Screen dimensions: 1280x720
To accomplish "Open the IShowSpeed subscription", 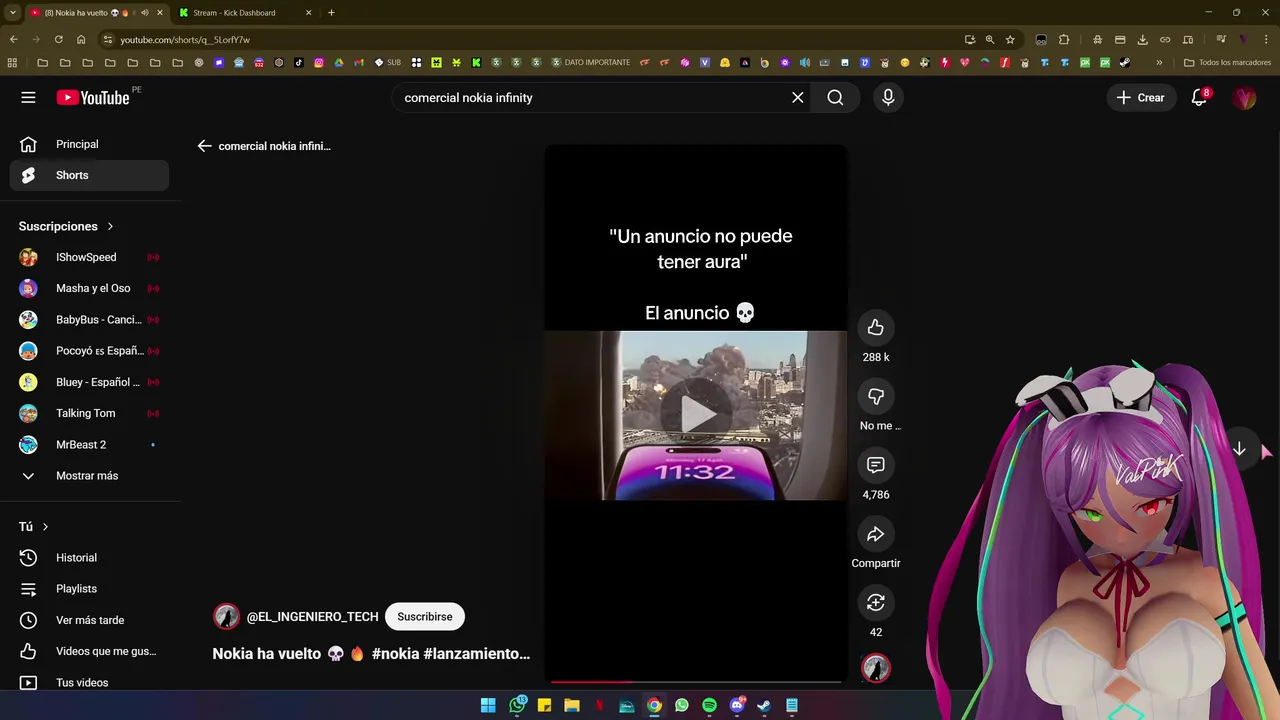I will coord(90,257).
